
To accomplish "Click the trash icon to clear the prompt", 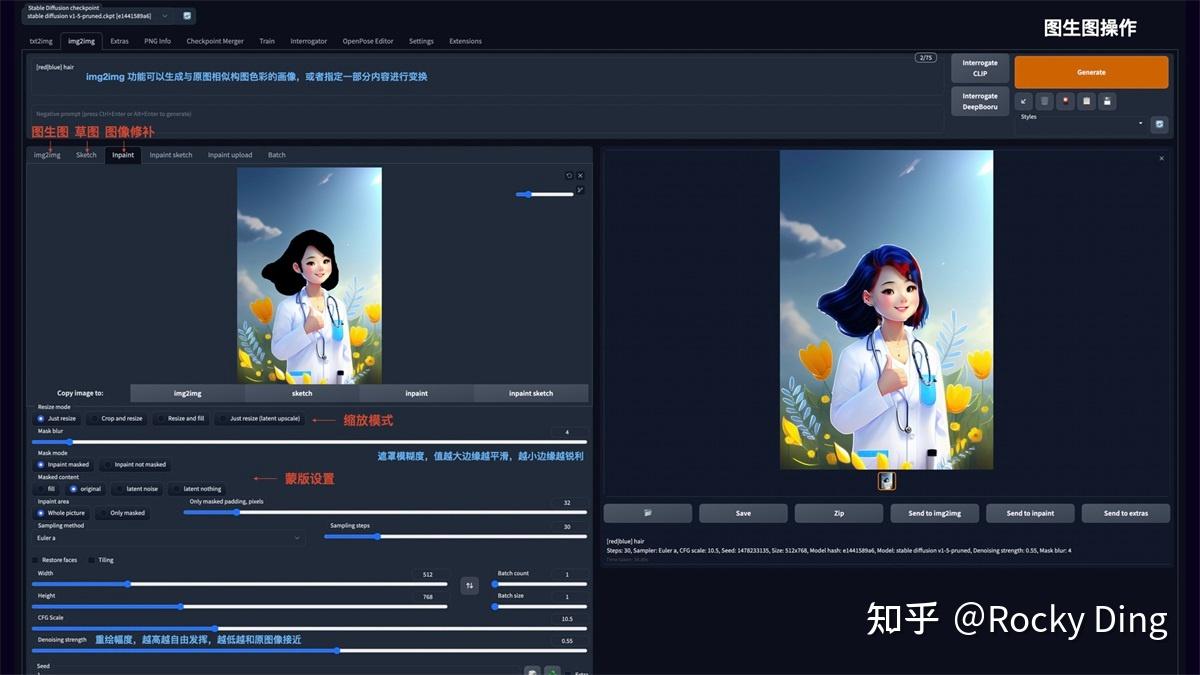I will pos(1044,101).
